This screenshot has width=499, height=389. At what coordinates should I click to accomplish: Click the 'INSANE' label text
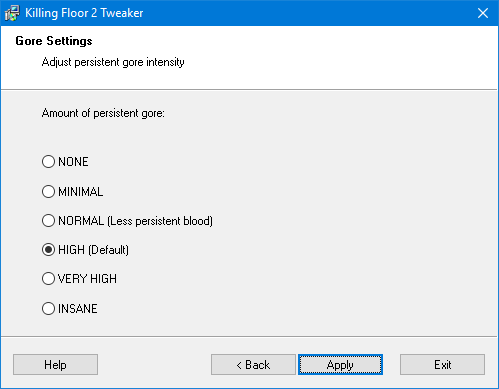78,309
